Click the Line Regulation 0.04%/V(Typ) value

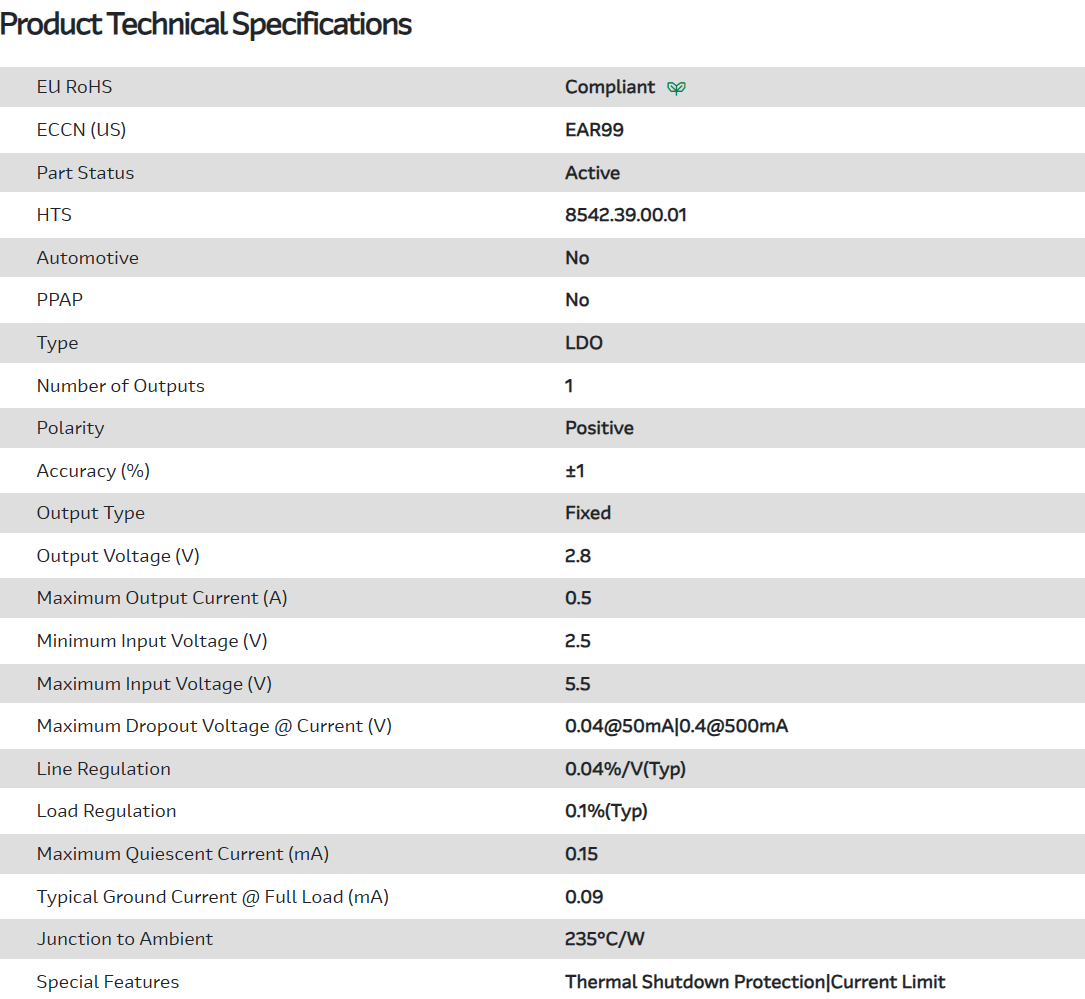(x=625, y=769)
